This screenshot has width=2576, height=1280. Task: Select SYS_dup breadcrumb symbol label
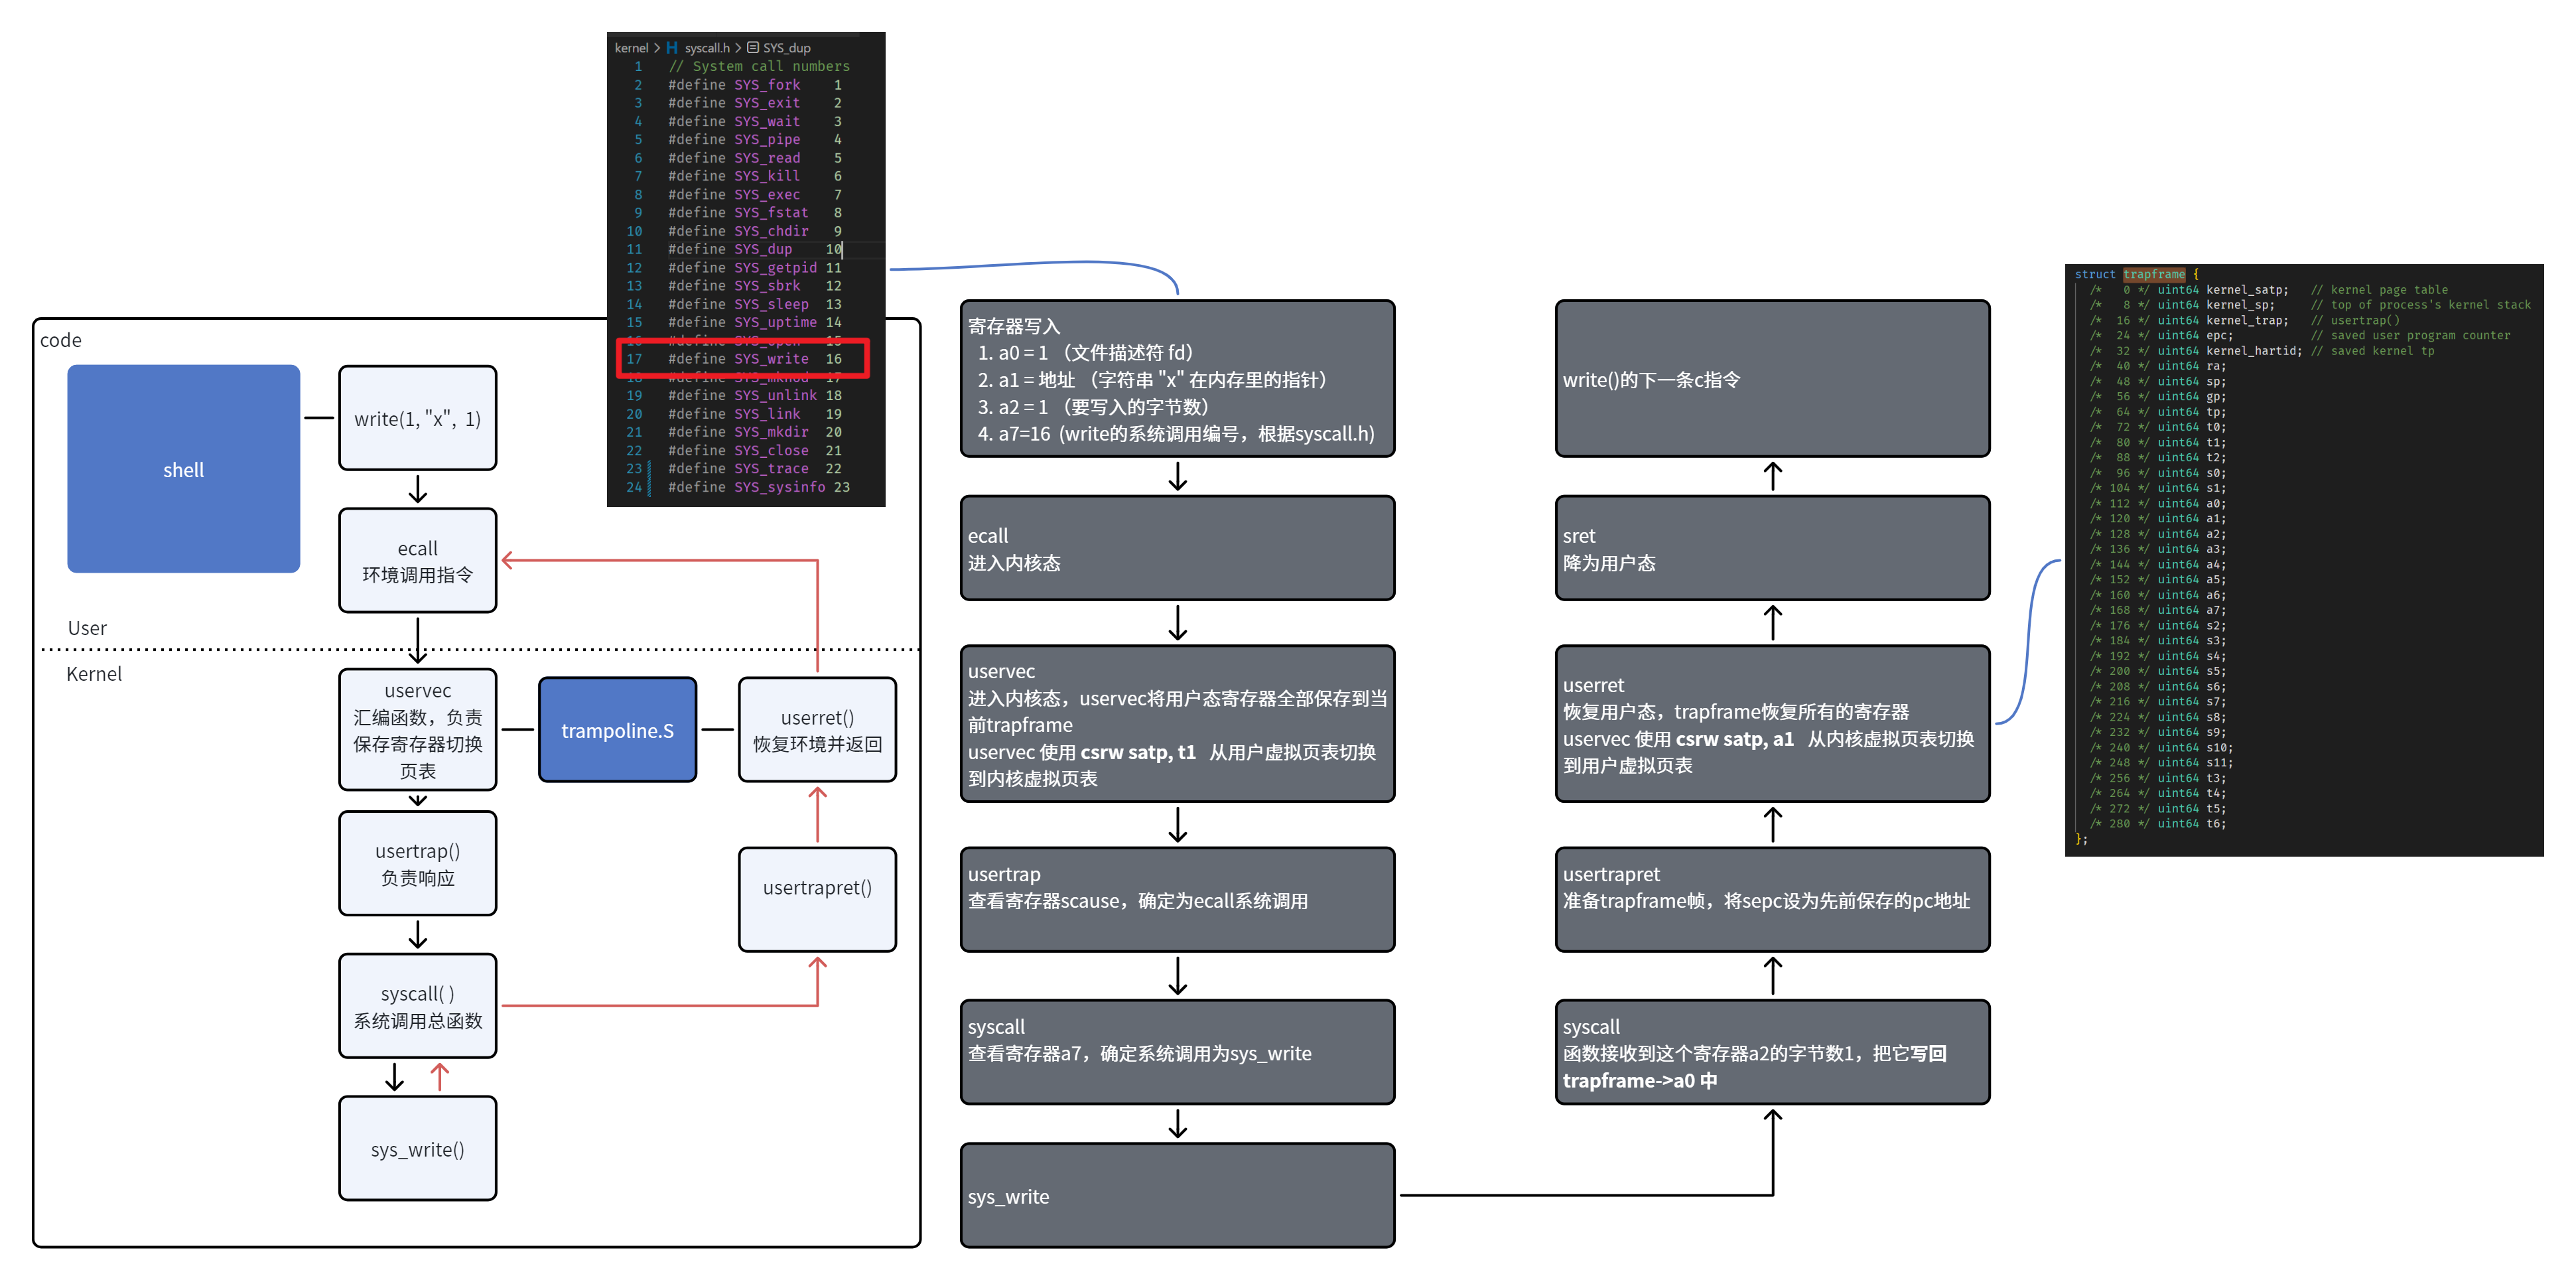(x=787, y=48)
